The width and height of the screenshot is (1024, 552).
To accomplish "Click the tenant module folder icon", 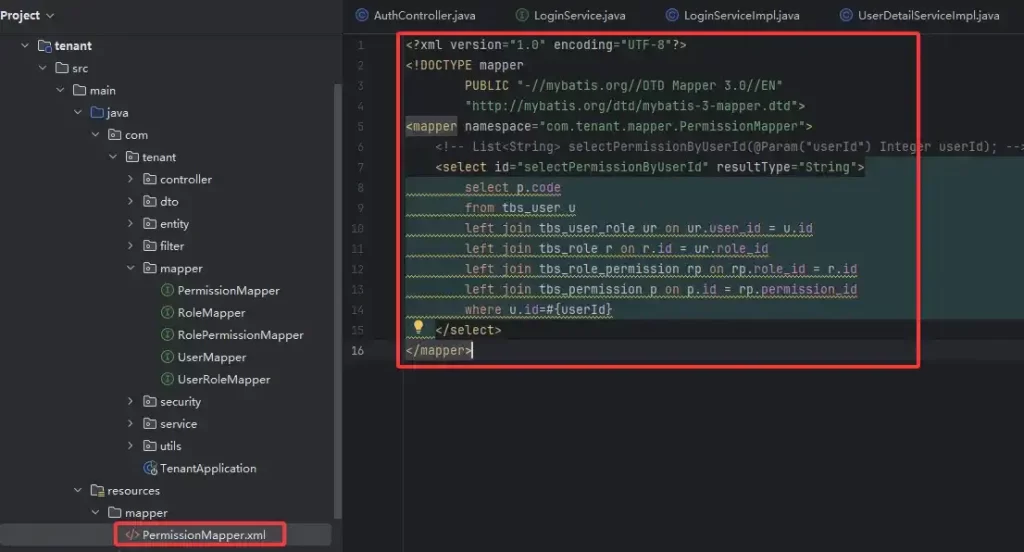I will coord(44,46).
